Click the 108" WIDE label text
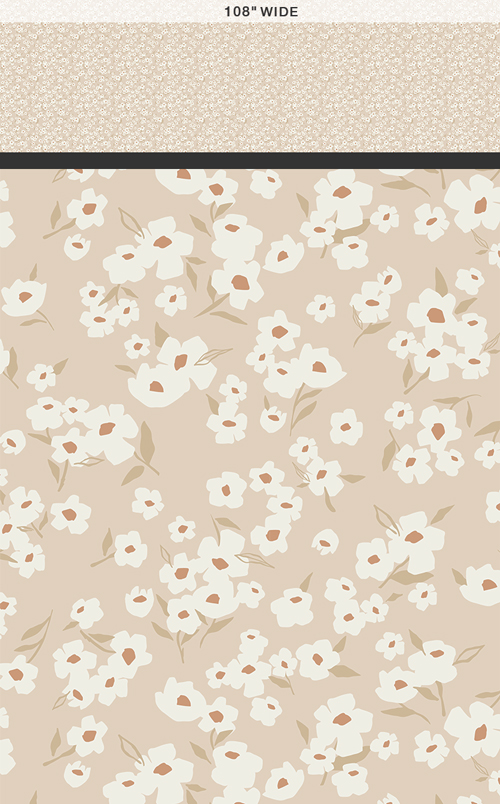This screenshot has height=804, width=500. [261, 11]
